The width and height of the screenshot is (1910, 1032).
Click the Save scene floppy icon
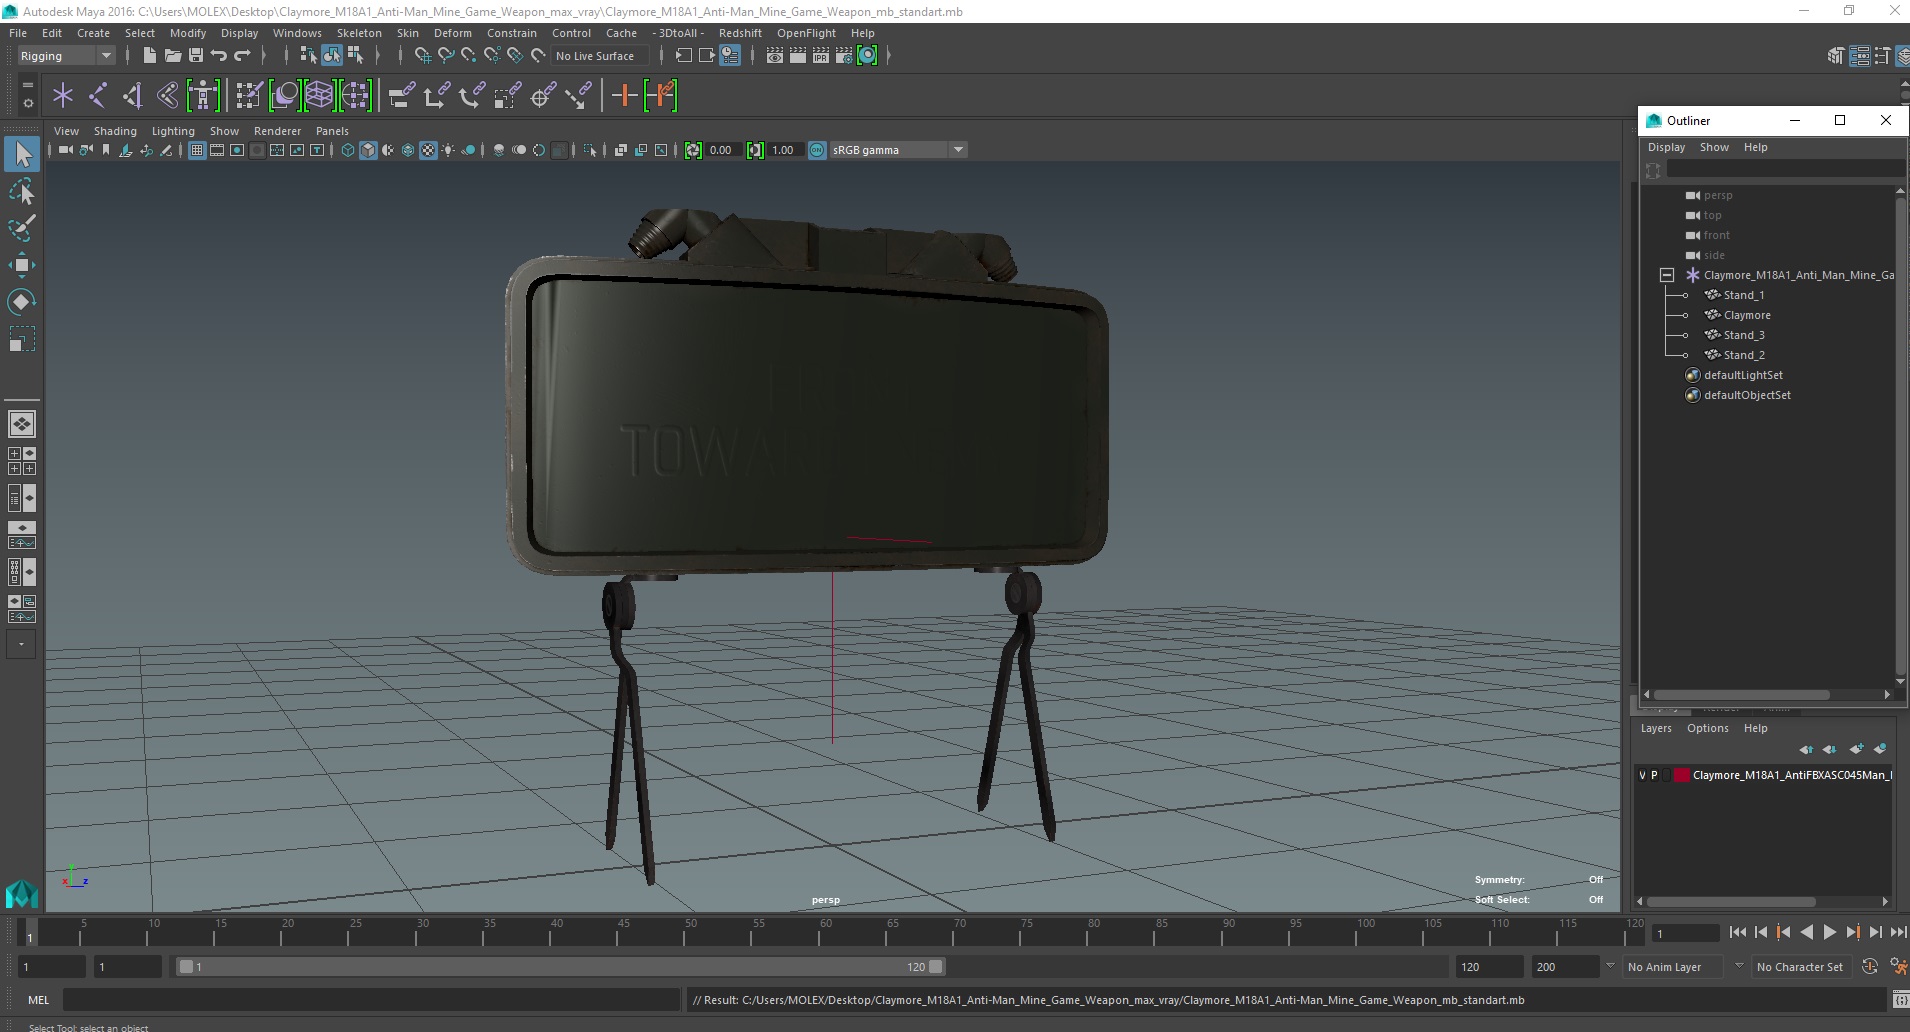coord(196,56)
